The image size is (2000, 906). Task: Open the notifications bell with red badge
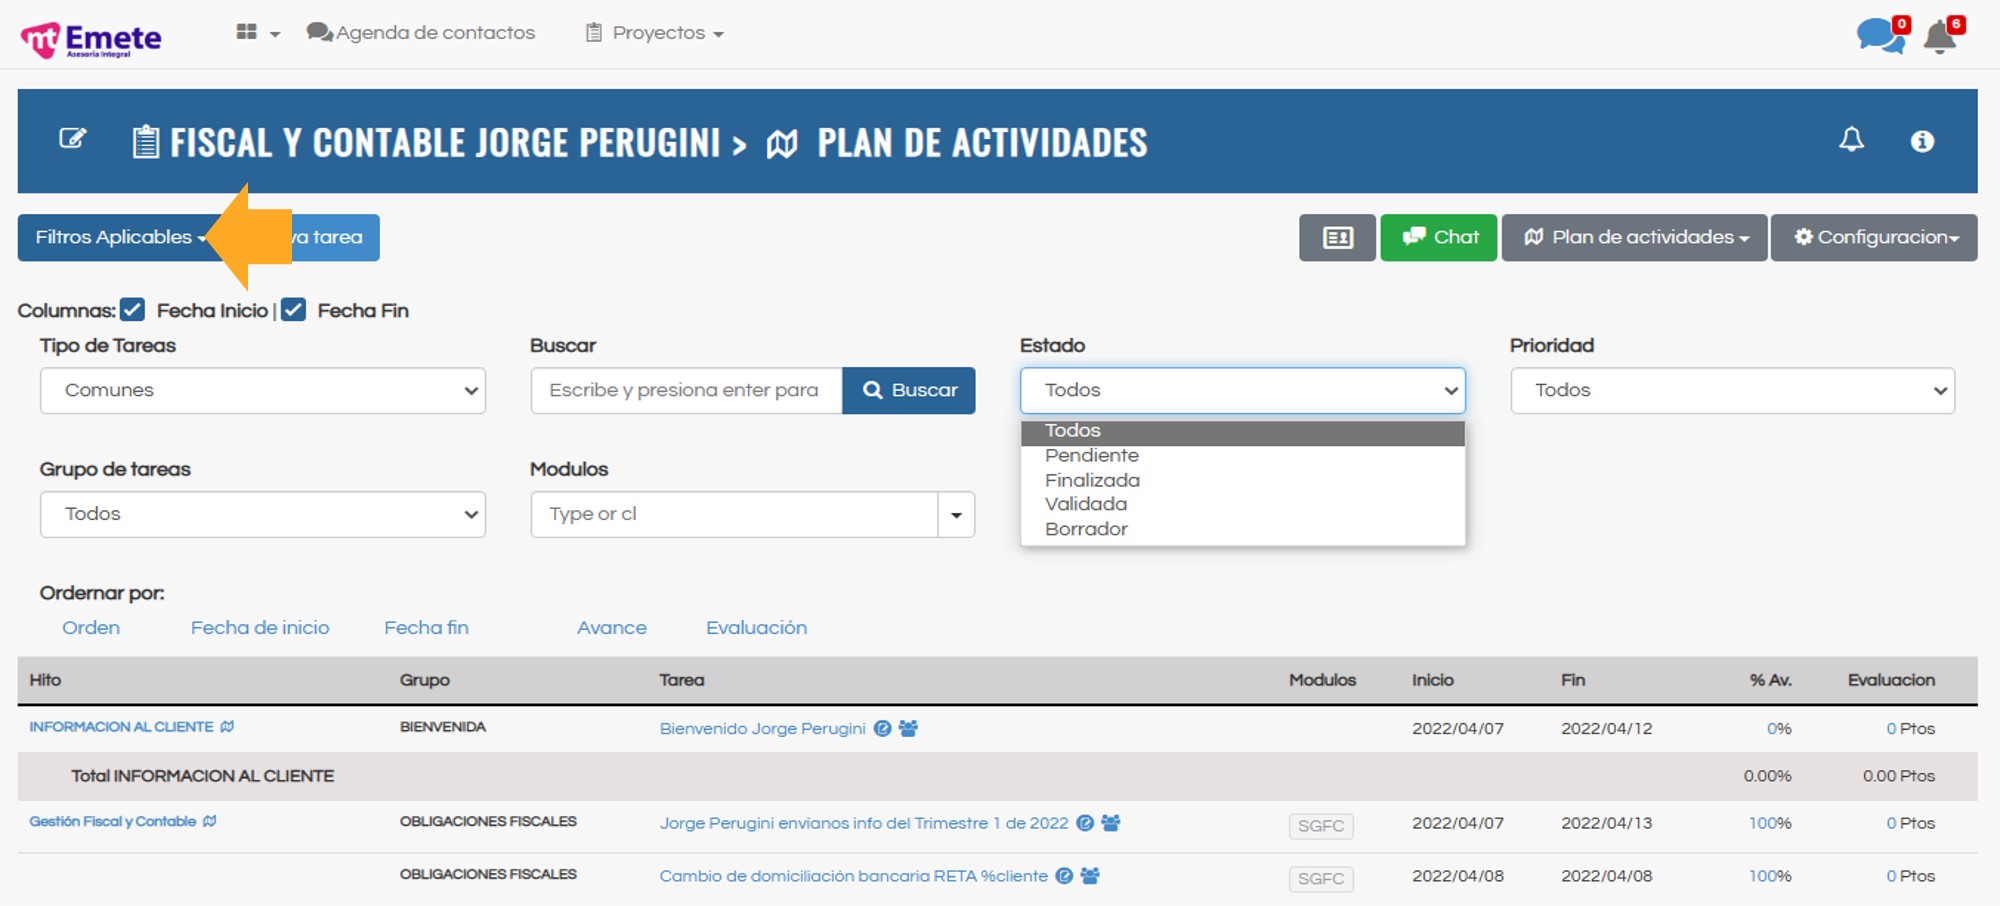(x=1940, y=37)
